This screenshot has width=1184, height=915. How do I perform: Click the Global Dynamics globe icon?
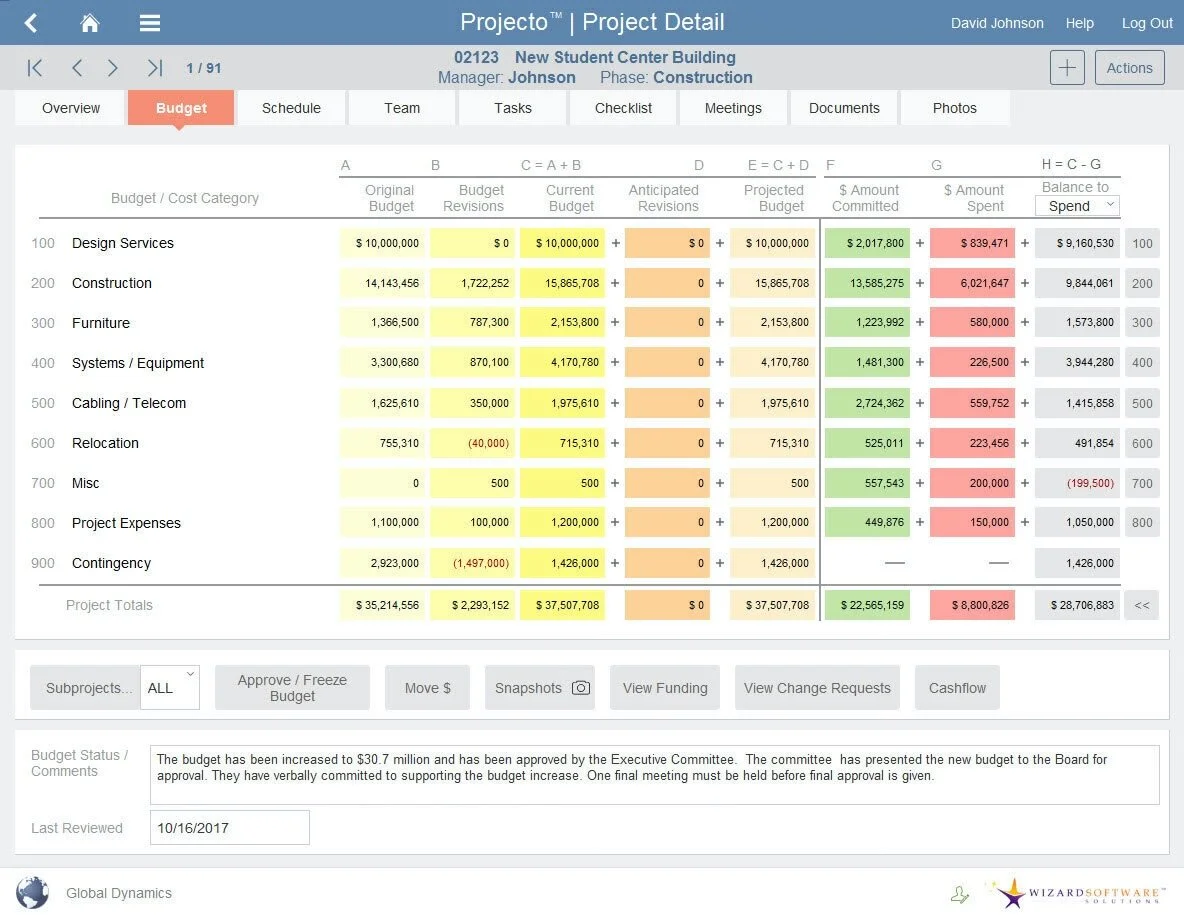(x=32, y=892)
